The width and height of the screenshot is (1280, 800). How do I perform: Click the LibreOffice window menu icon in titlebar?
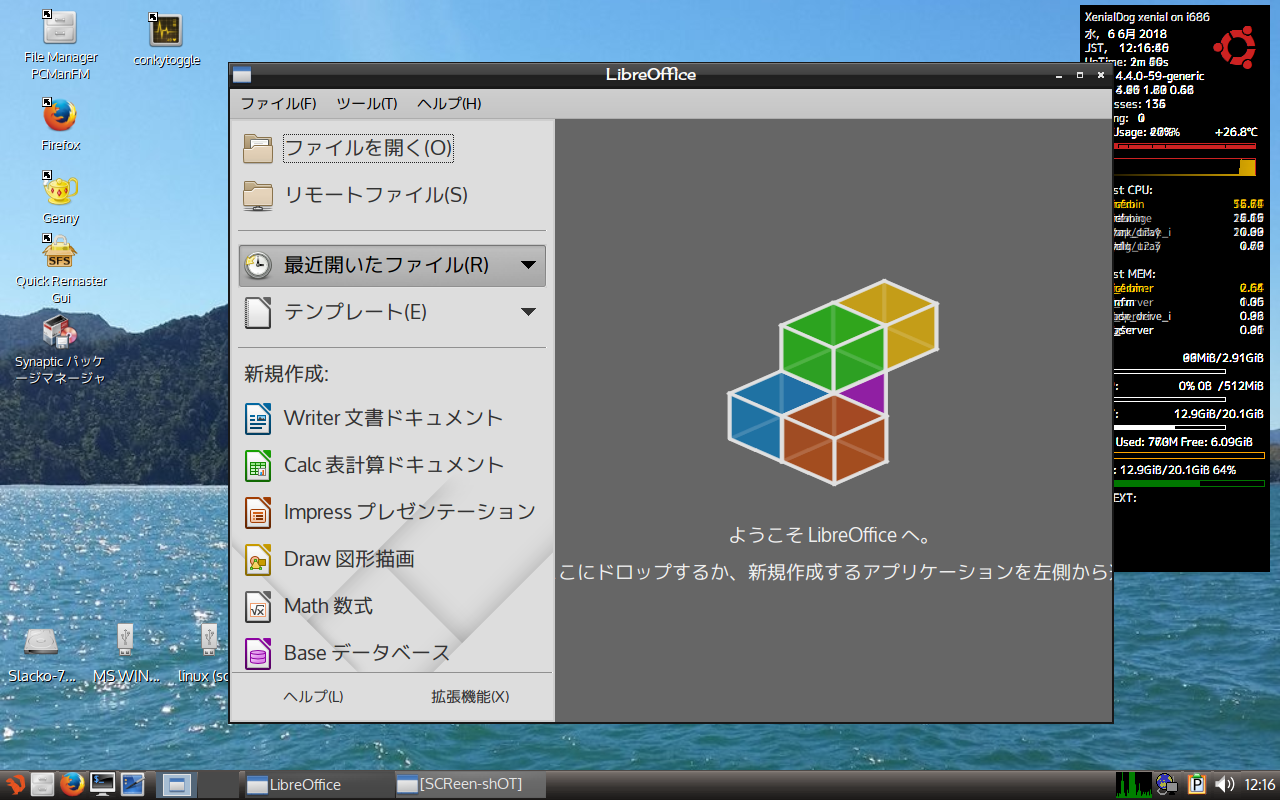(242, 75)
